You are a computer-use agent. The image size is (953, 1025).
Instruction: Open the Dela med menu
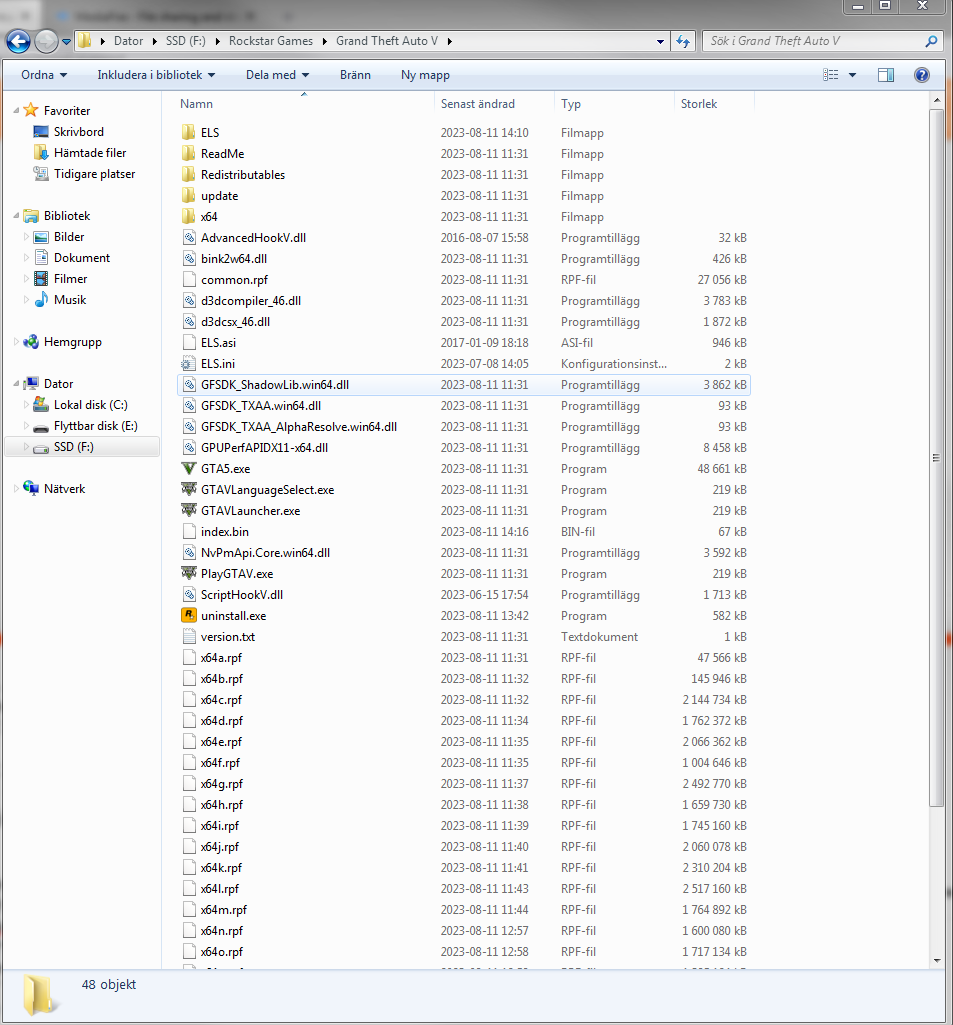(x=277, y=75)
